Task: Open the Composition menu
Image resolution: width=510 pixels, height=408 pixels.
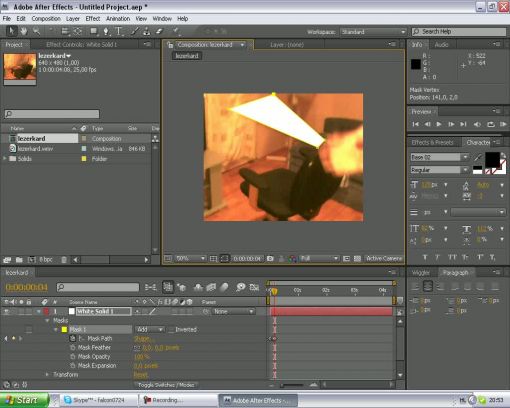Action: point(46,19)
